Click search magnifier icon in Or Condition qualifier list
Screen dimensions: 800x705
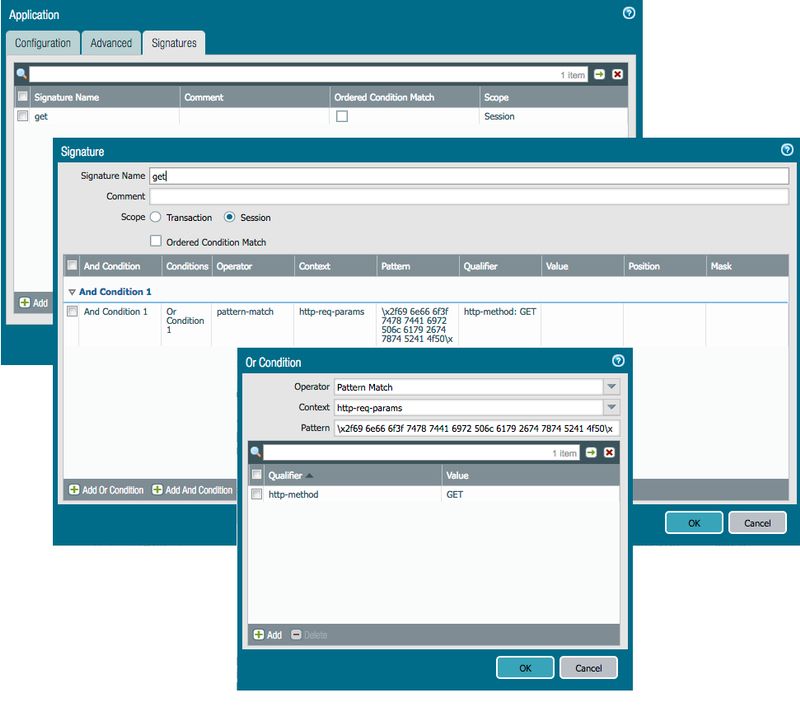[256, 452]
